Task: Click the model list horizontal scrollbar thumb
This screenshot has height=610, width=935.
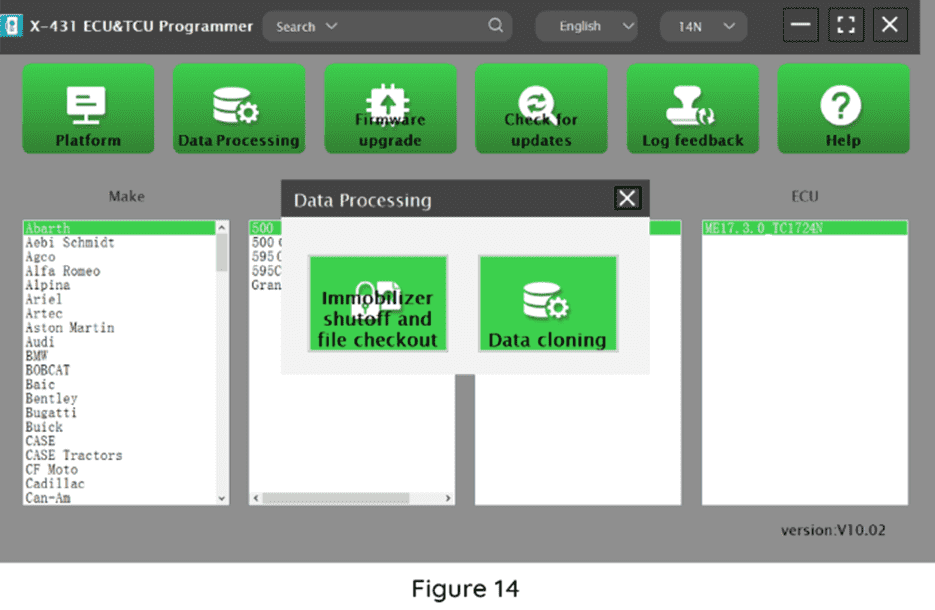Action: (336, 498)
